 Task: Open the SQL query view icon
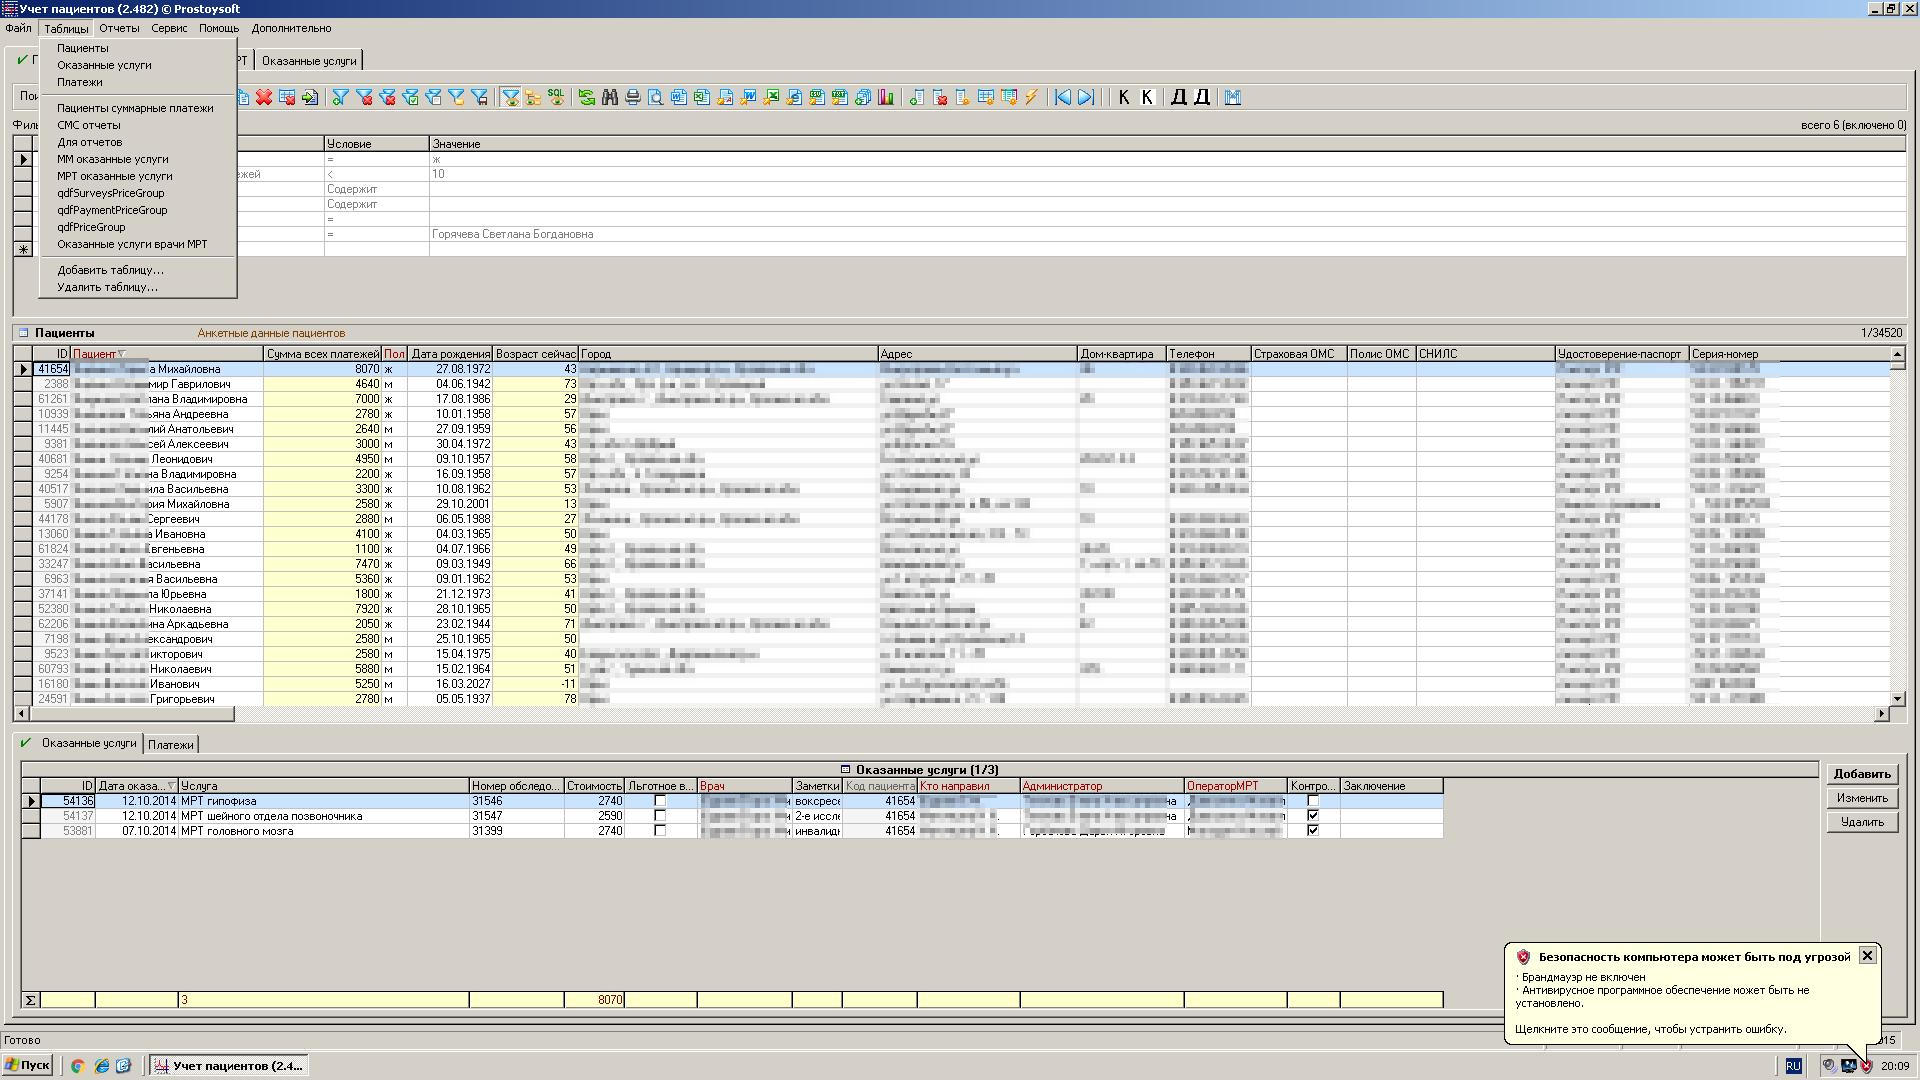556,97
